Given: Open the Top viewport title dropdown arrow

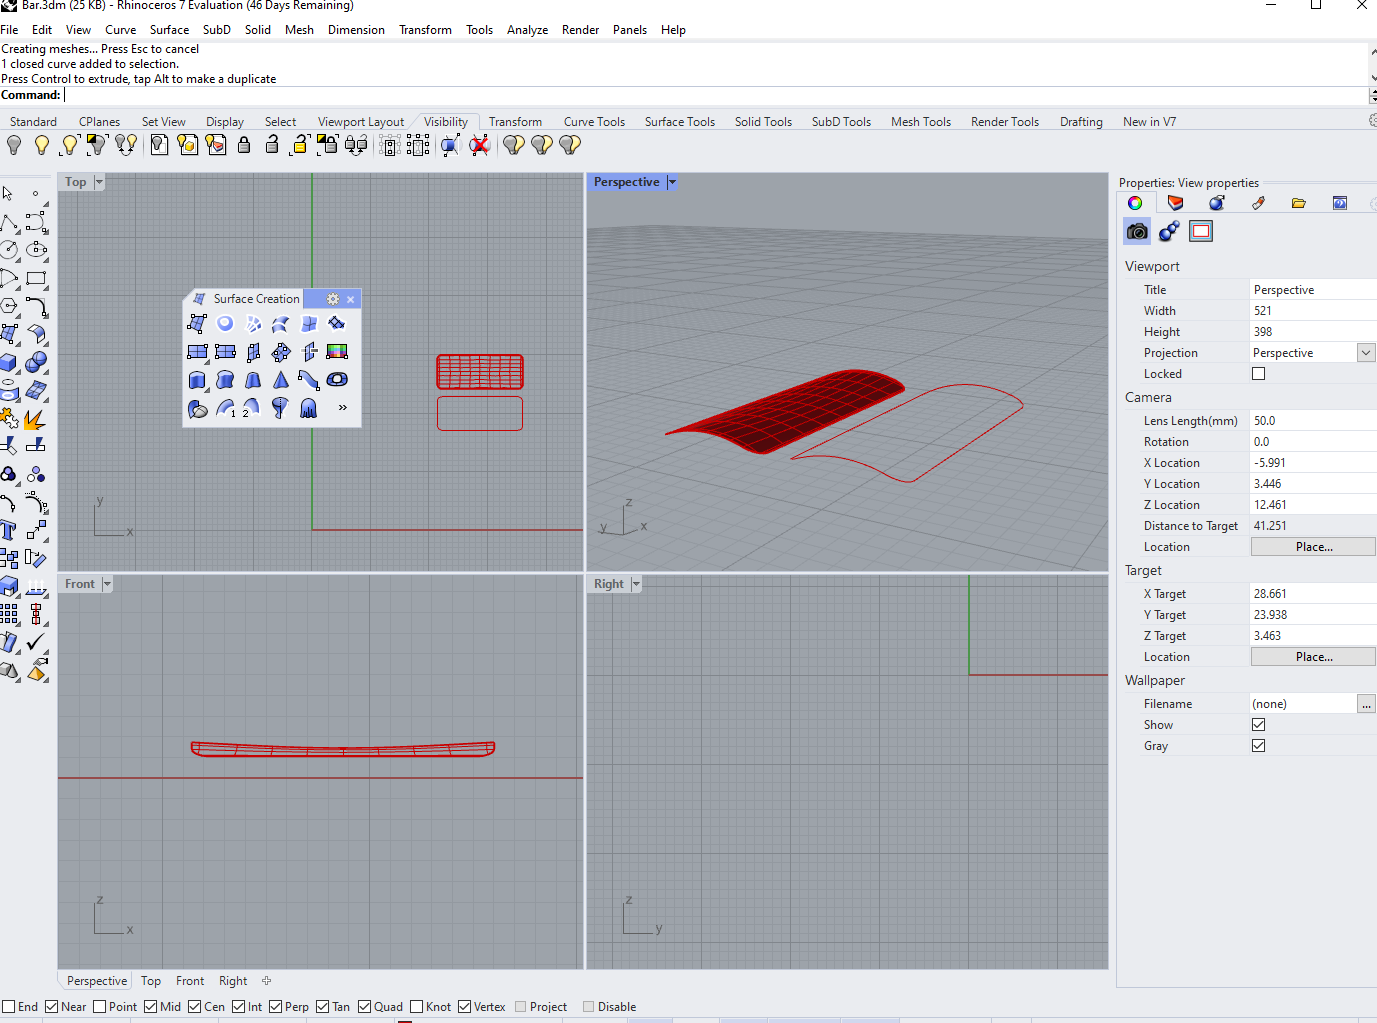Looking at the screenshot, I should [x=99, y=182].
